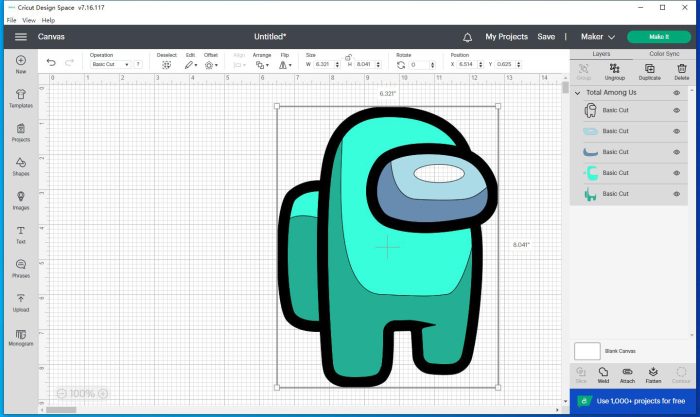
Task: Collapse the Total Among Us group
Action: pyautogui.click(x=578, y=93)
